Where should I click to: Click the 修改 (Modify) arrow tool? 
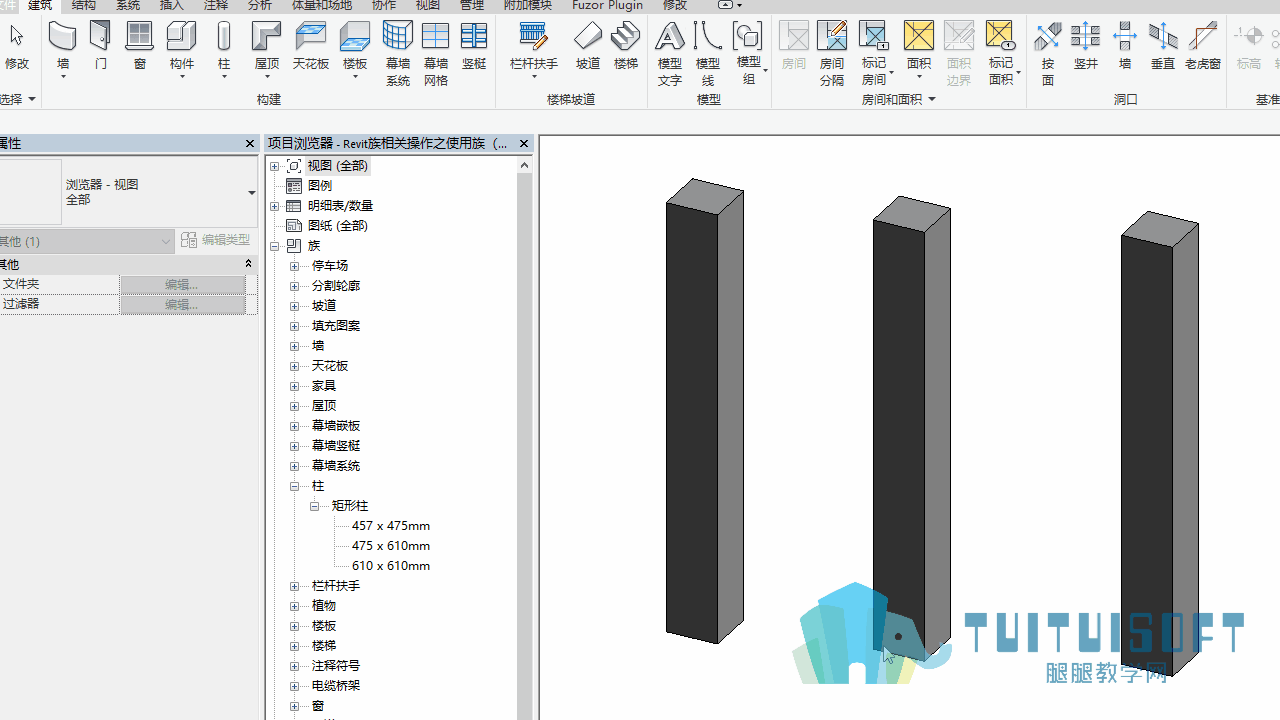pos(17,47)
